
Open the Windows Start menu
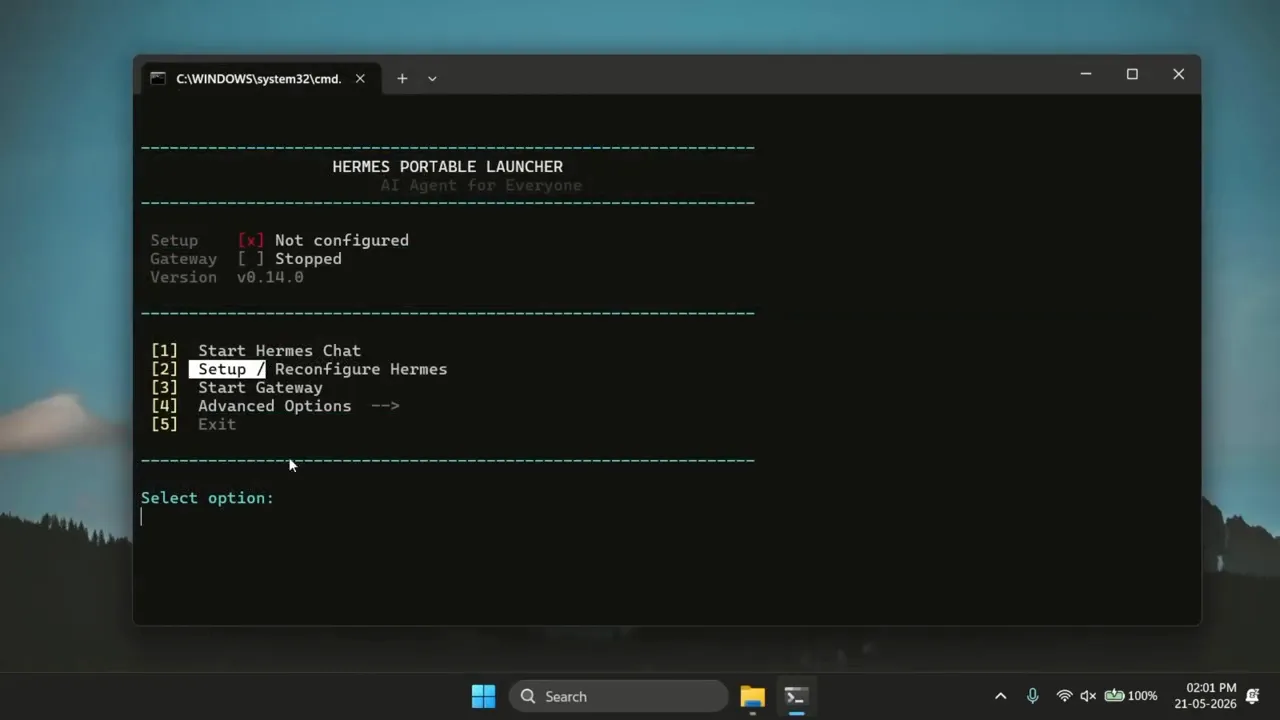pos(483,696)
